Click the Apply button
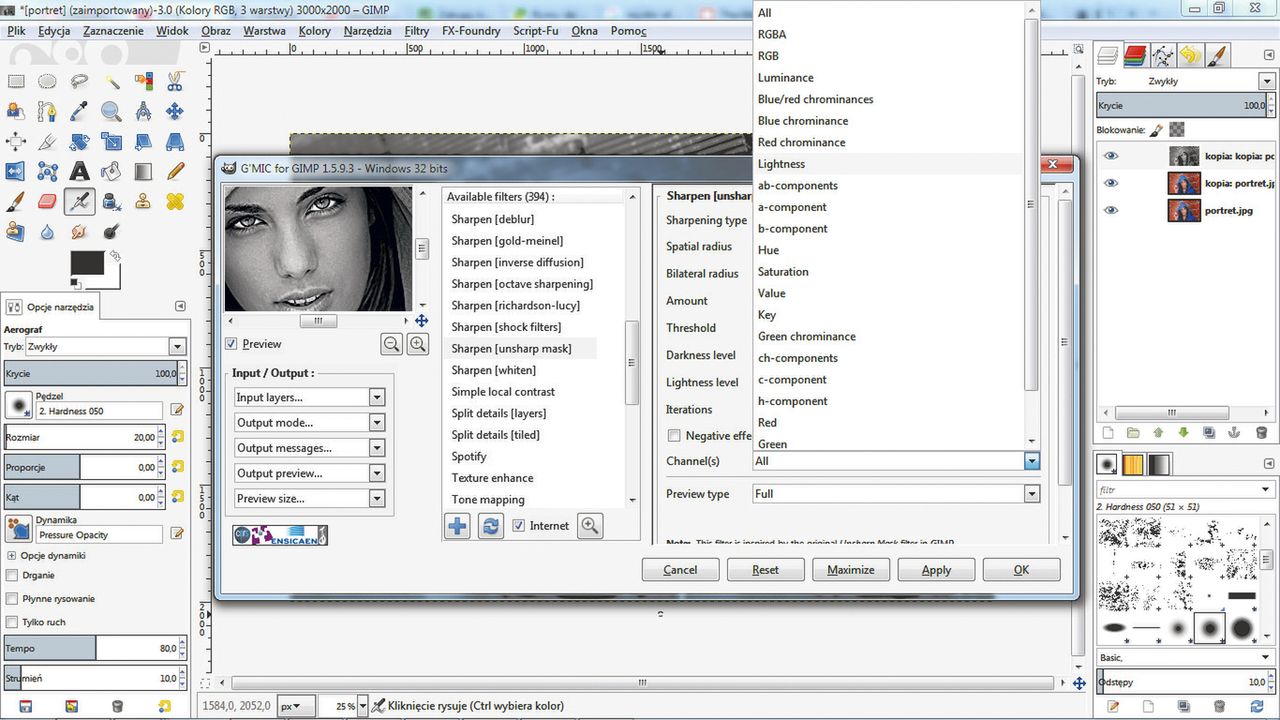Image resolution: width=1280 pixels, height=720 pixels. coord(936,570)
